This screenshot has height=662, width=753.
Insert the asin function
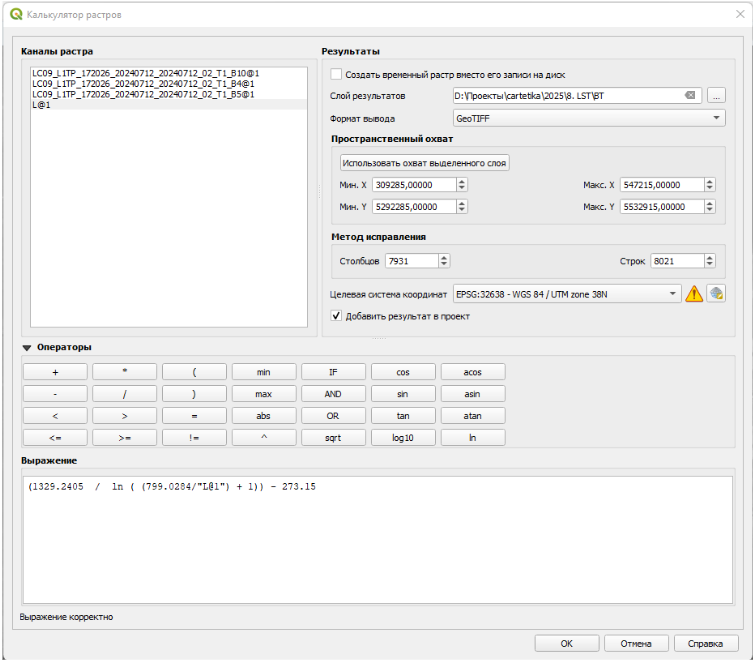click(473, 394)
